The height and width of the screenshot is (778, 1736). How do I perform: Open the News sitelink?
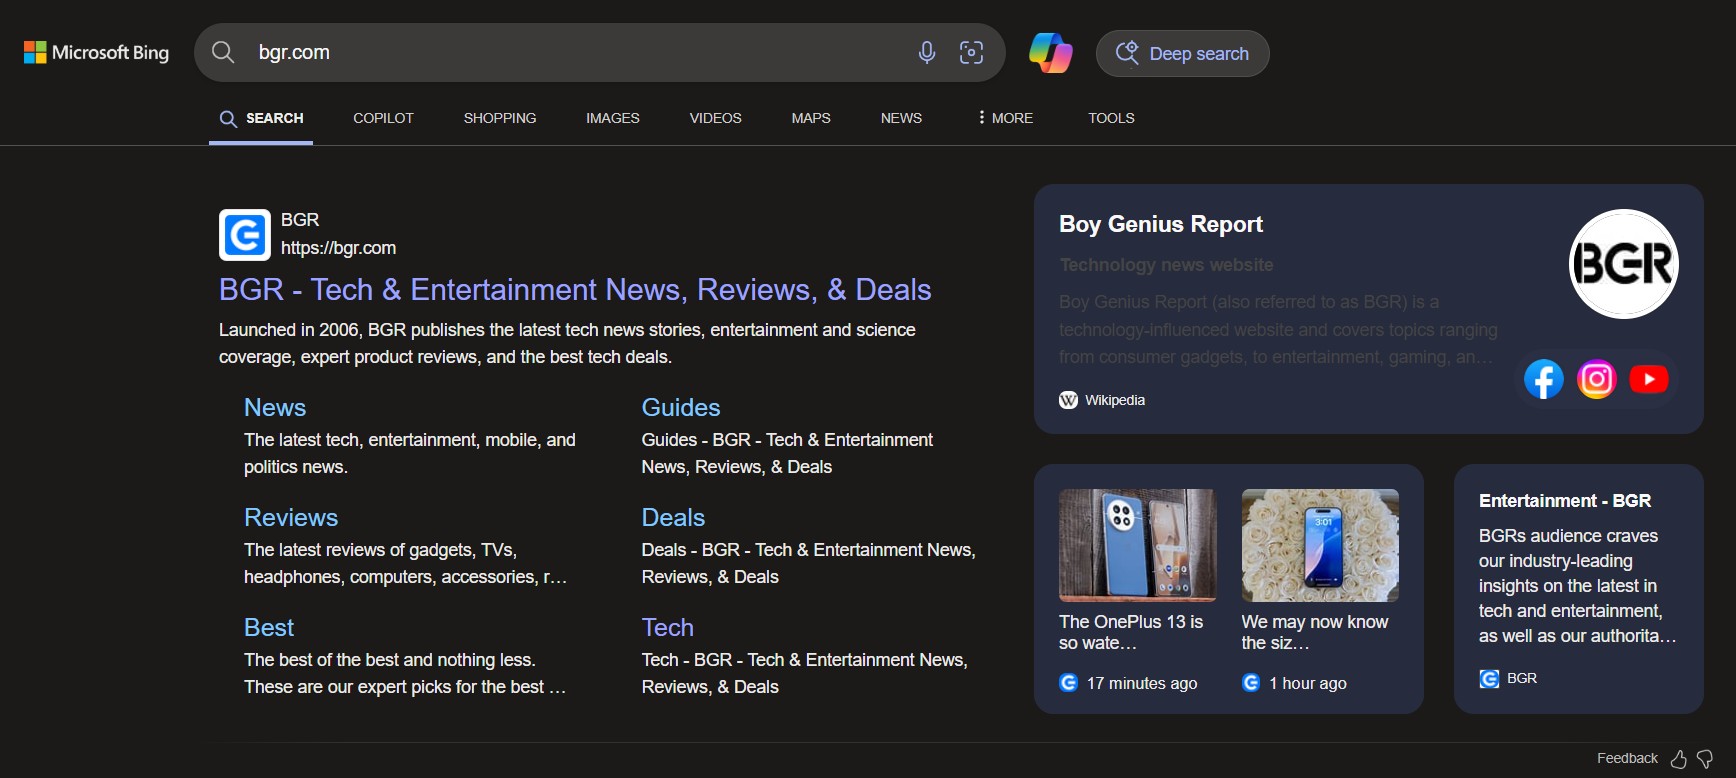275,407
